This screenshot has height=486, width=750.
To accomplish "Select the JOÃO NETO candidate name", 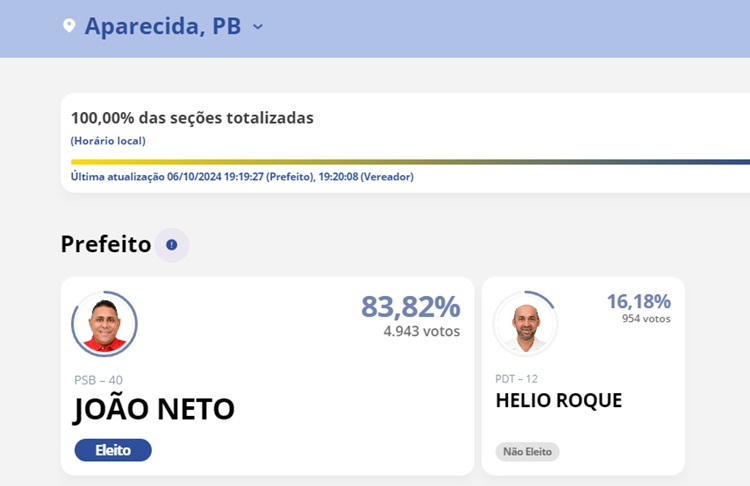I will pyautogui.click(x=154, y=409).
